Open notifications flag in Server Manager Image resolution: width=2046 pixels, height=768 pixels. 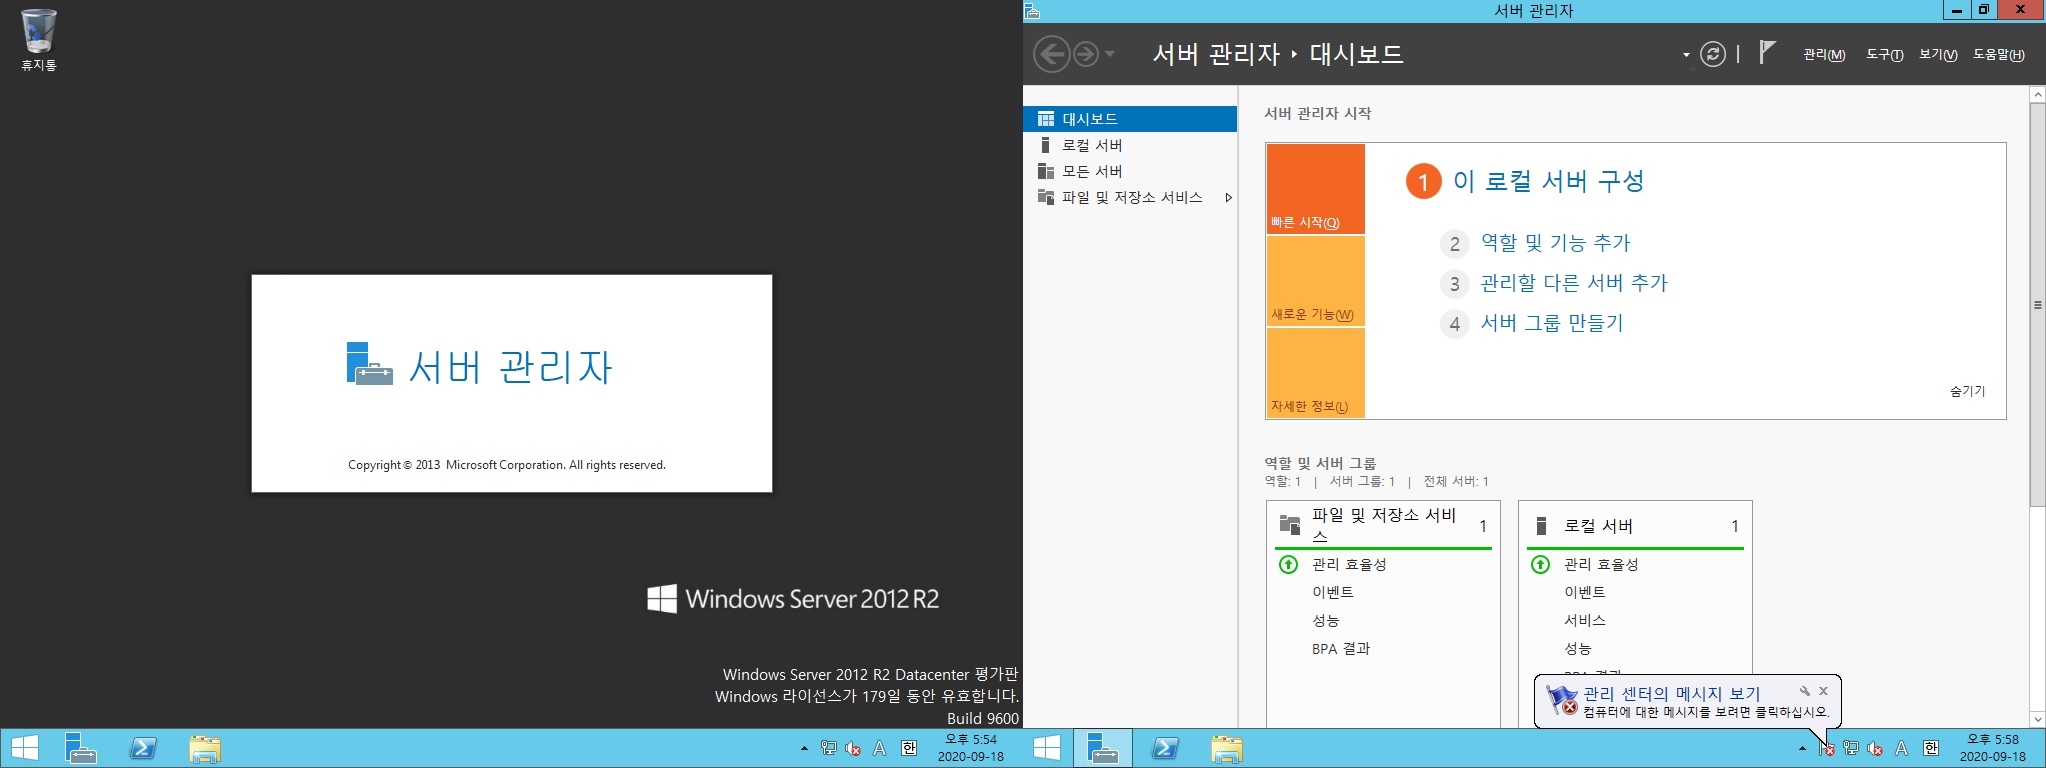[x=1767, y=52]
